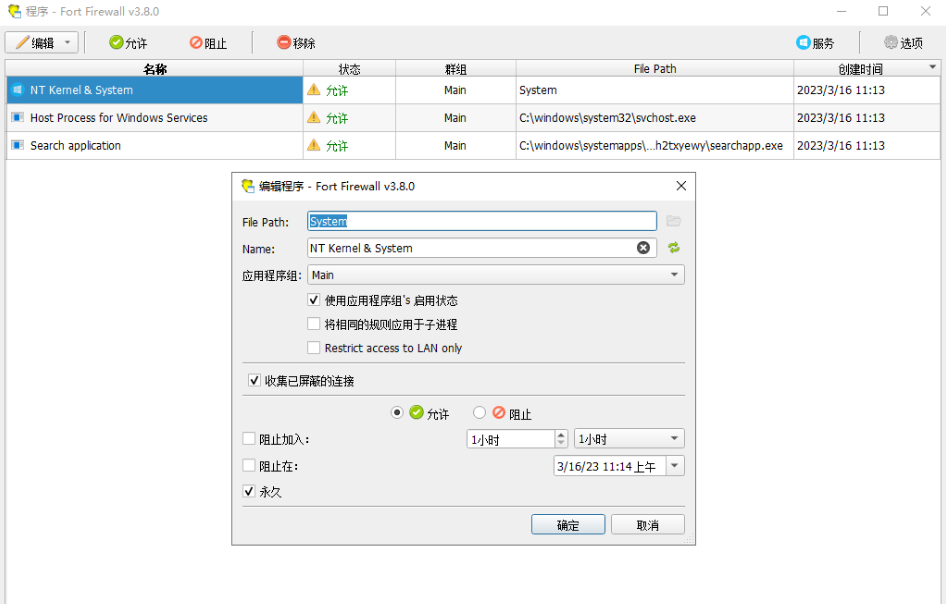The height and width of the screenshot is (604, 946).
Task: Click the red 阻止 toolbar button
Action: pos(208,43)
